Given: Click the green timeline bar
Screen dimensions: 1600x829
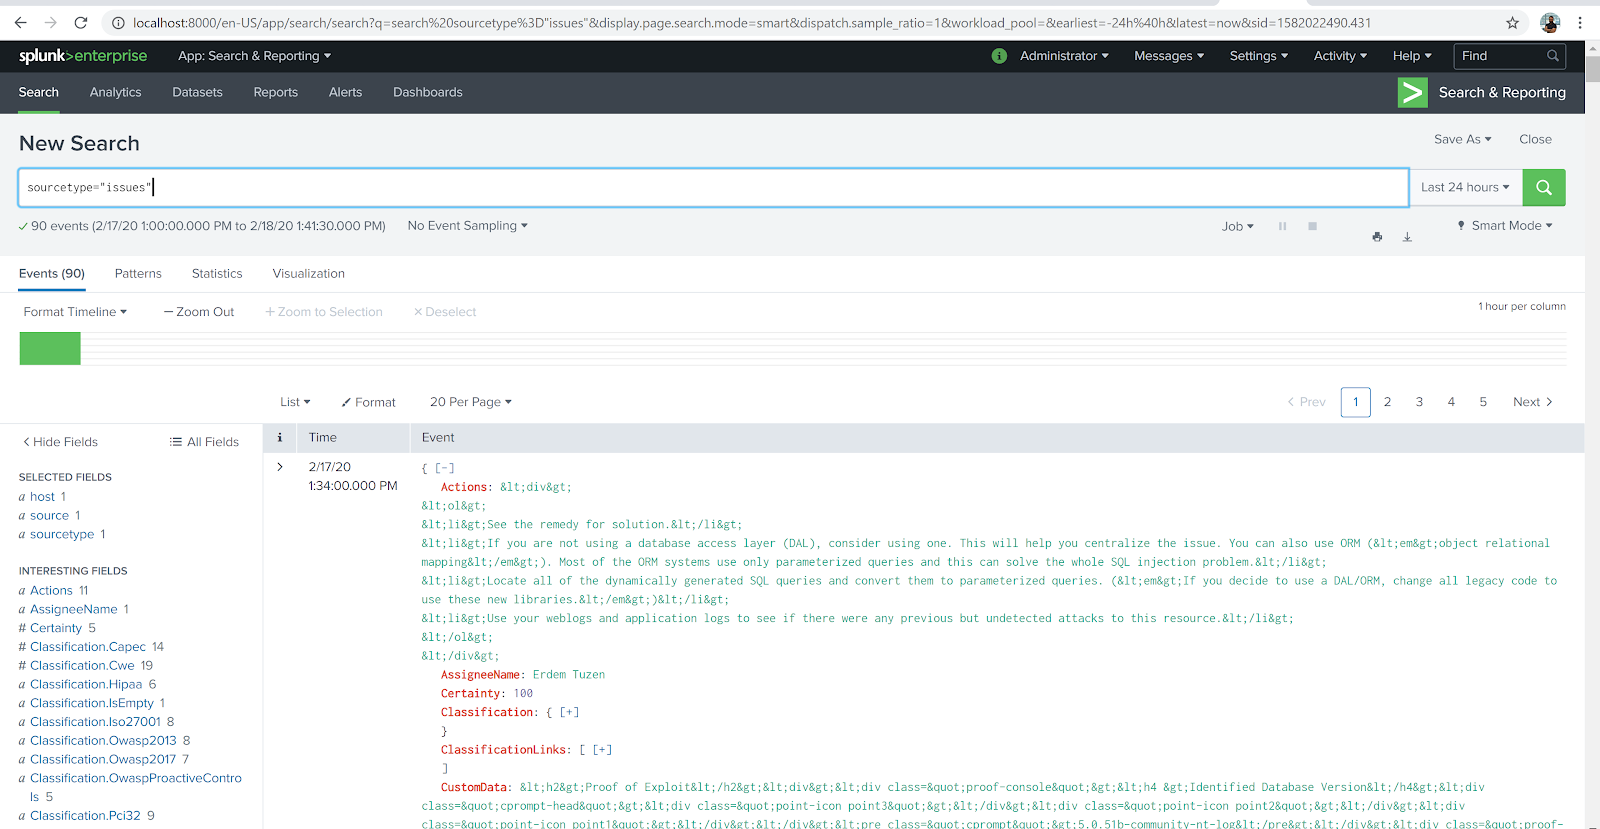Looking at the screenshot, I should 50,348.
